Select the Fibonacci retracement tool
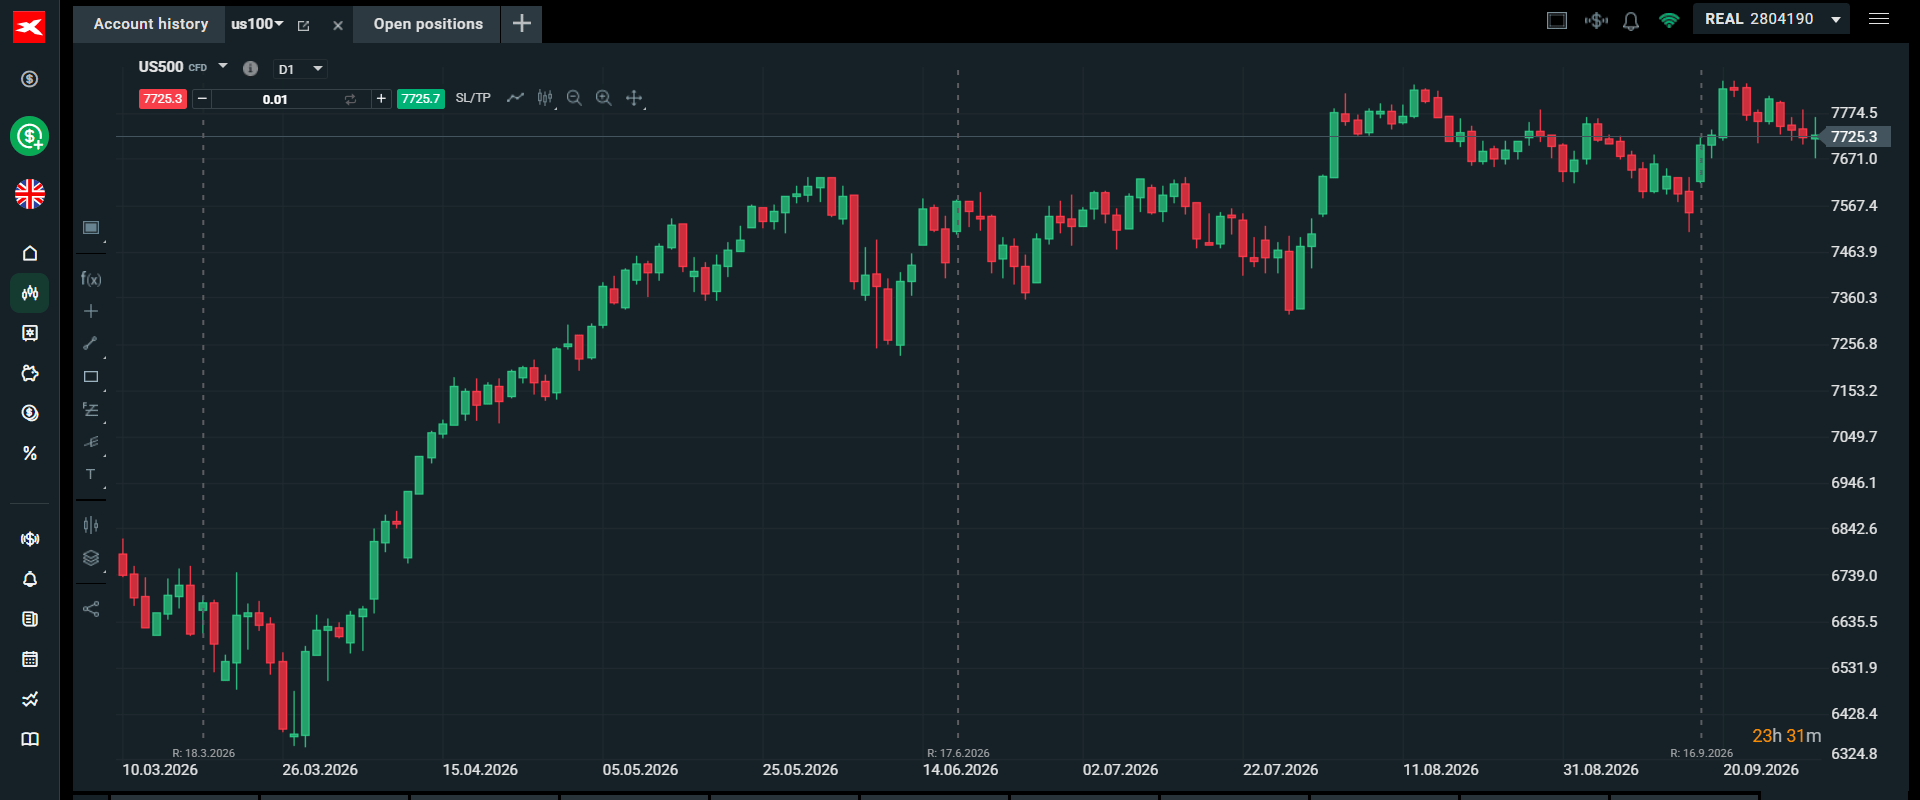Image resolution: width=1920 pixels, height=800 pixels. 91,410
